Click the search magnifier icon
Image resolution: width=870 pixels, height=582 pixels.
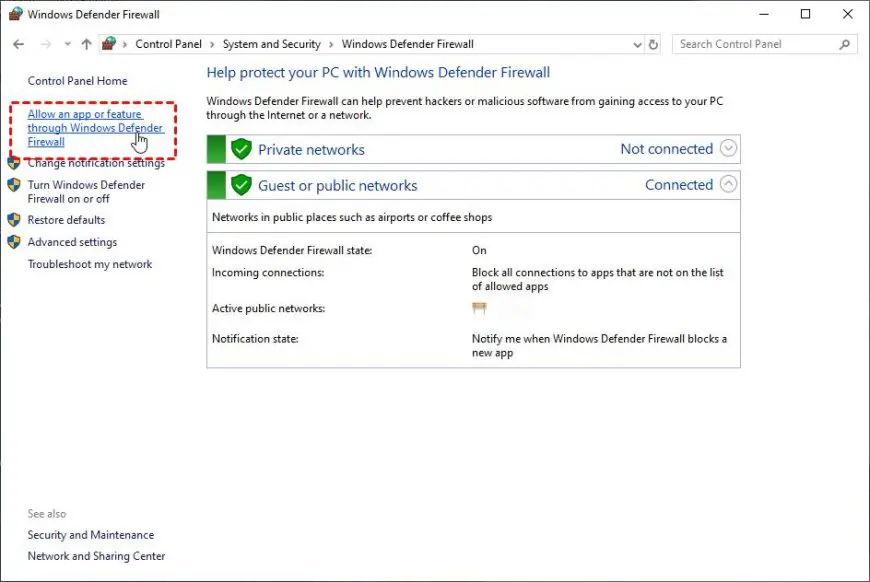[x=844, y=44]
